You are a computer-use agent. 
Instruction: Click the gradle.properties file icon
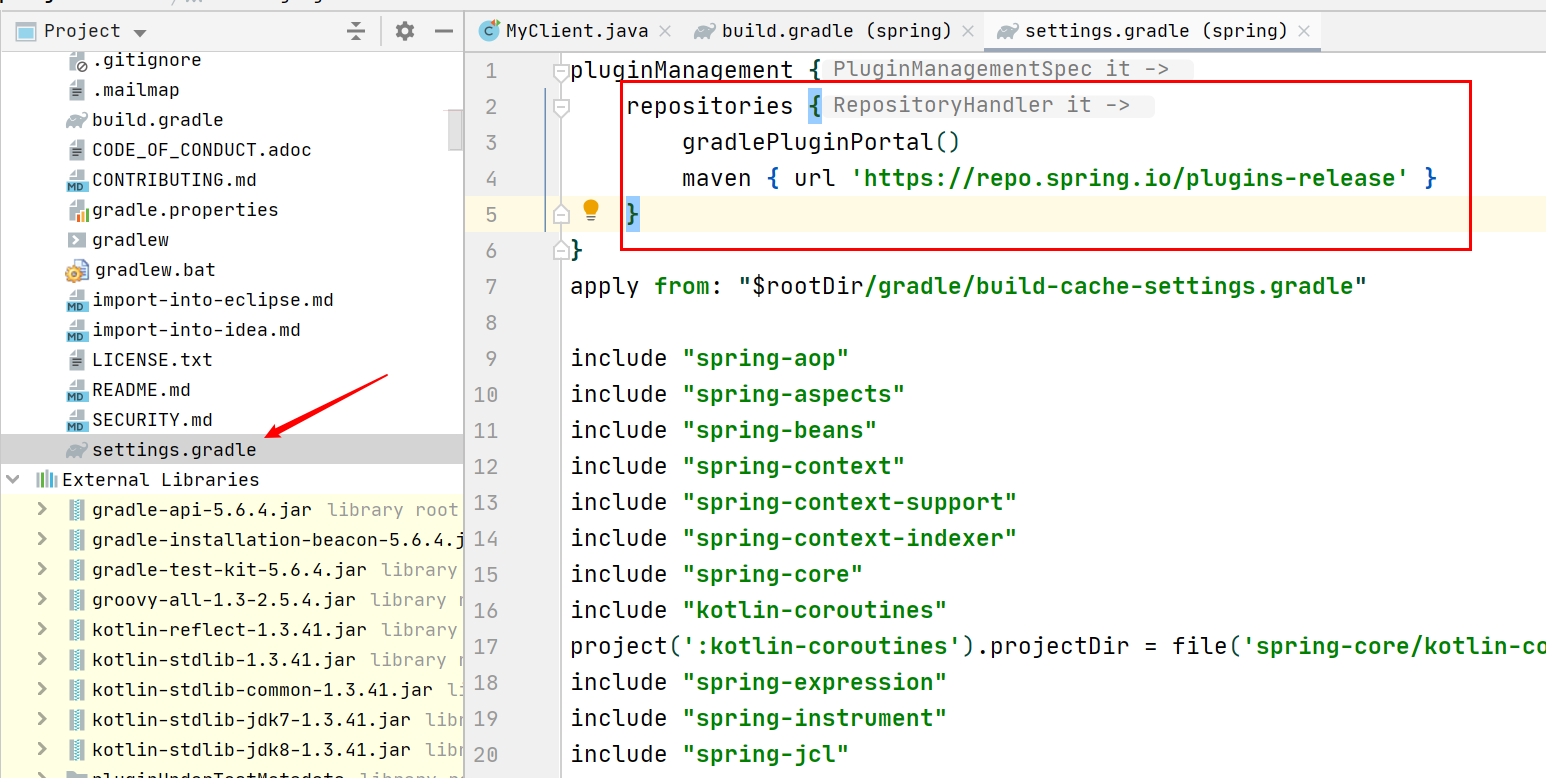[x=77, y=210]
